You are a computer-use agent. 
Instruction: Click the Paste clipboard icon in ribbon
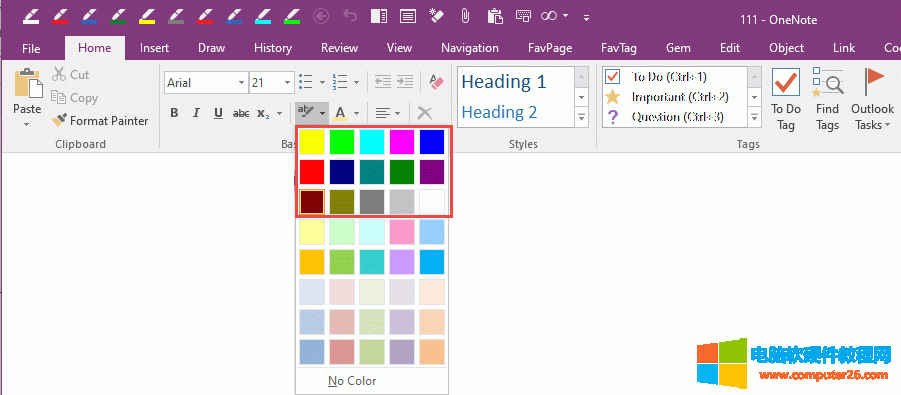tap(28, 83)
